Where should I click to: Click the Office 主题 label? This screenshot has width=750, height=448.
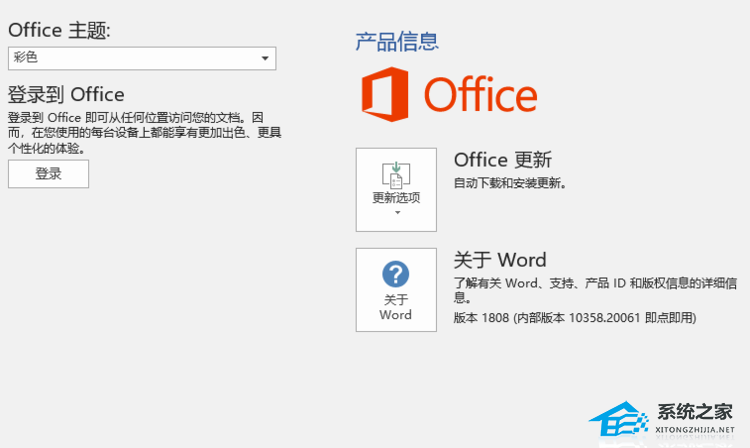pos(59,31)
